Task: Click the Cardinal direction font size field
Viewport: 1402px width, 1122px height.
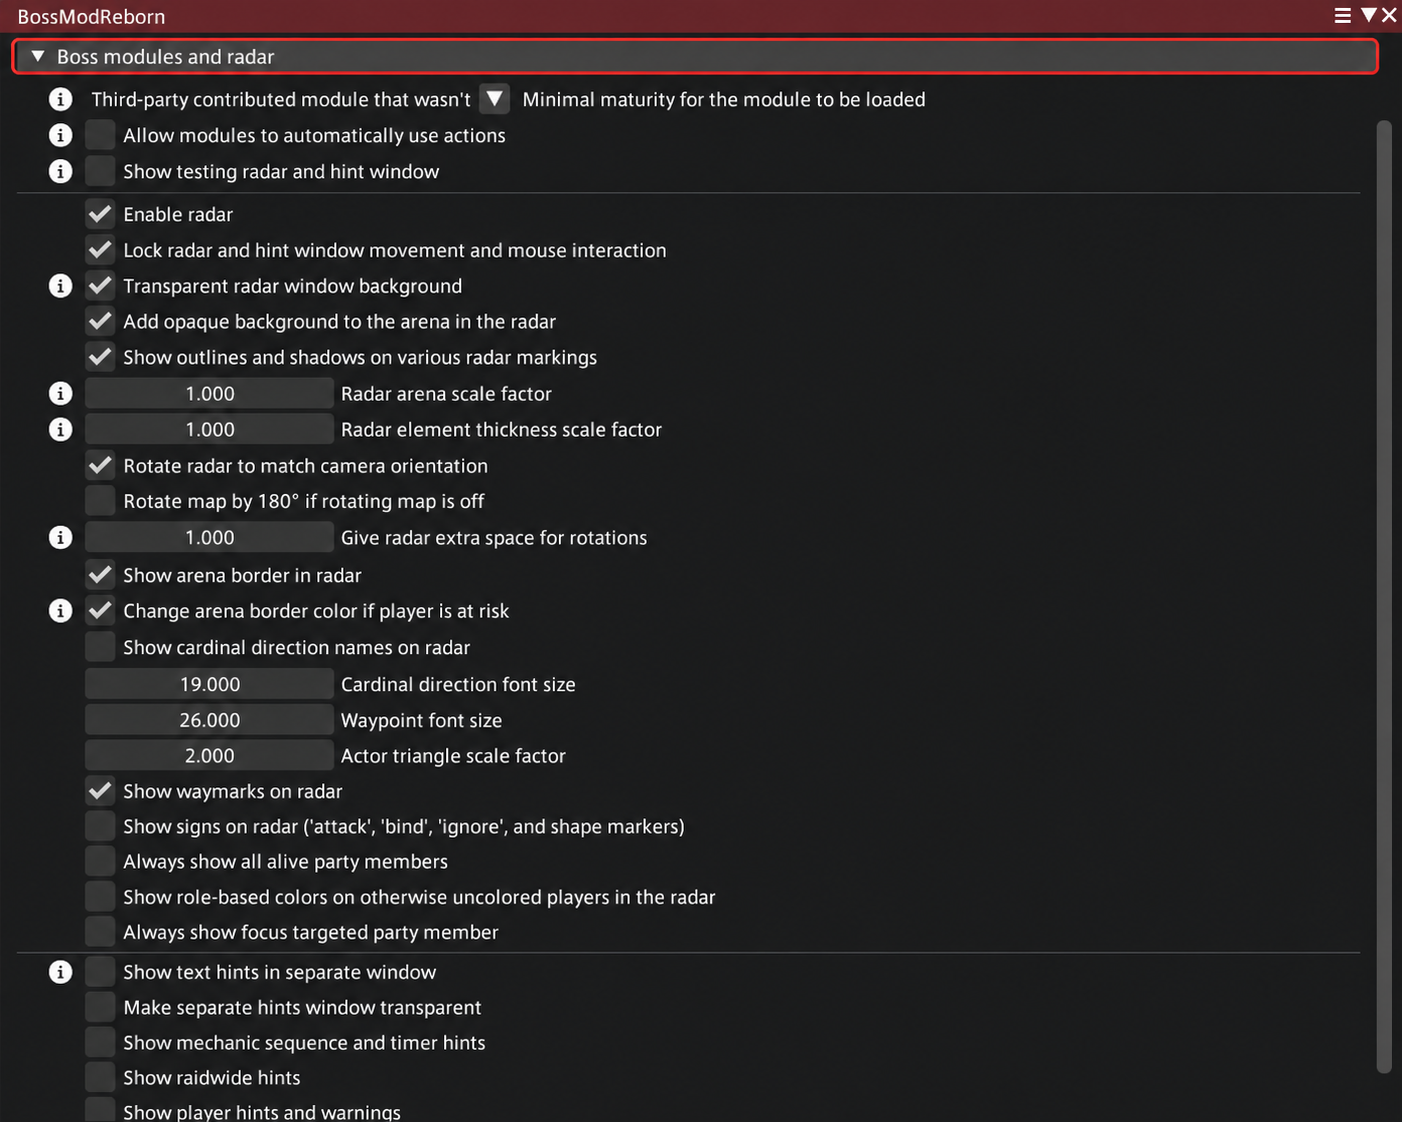Action: 209,684
